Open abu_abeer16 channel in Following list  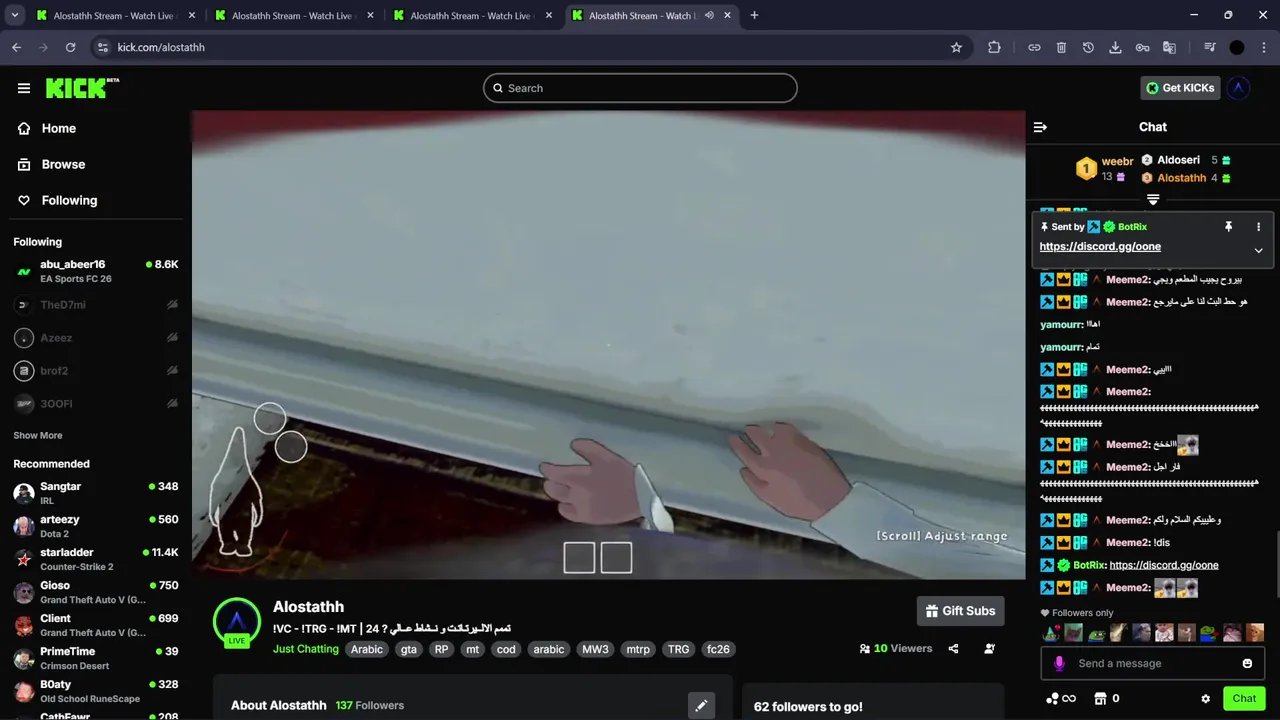click(96, 271)
